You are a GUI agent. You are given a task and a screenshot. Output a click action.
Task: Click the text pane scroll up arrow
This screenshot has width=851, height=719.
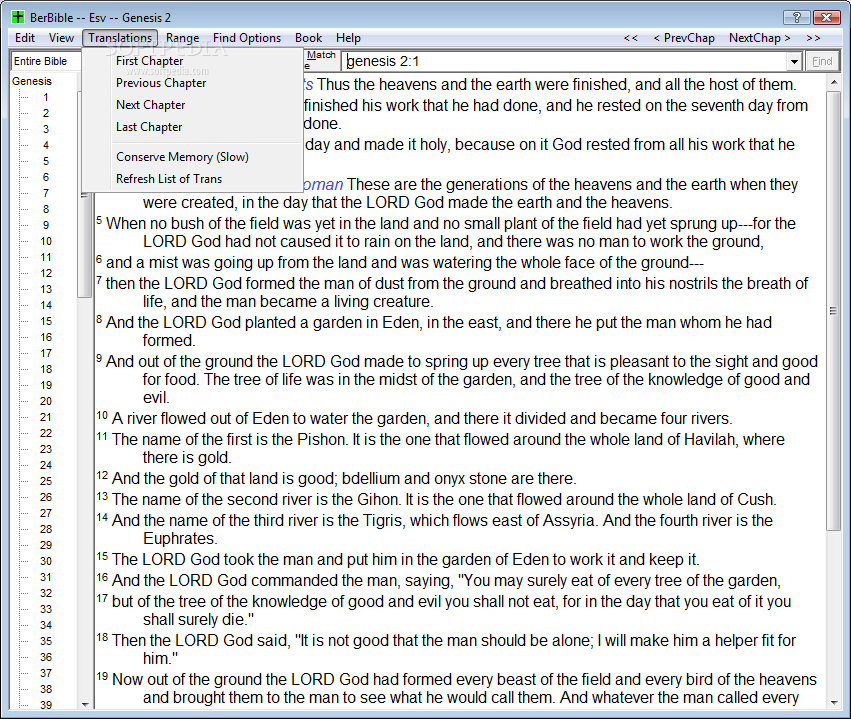pyautogui.click(x=834, y=82)
